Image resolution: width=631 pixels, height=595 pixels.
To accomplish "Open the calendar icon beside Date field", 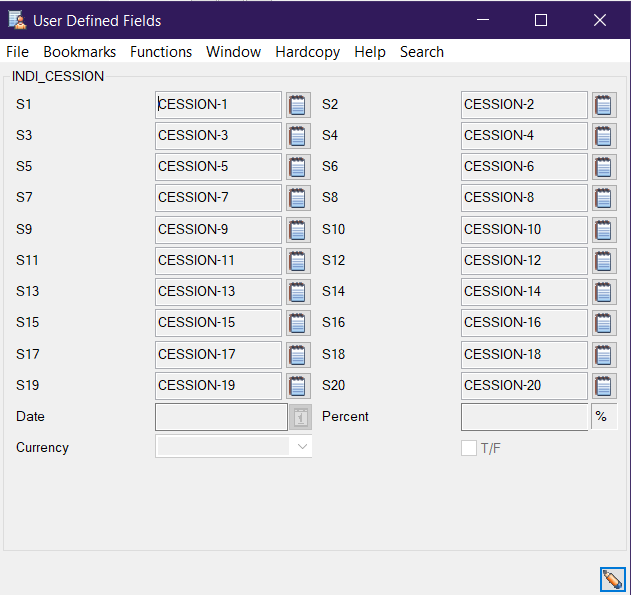I will [301, 417].
